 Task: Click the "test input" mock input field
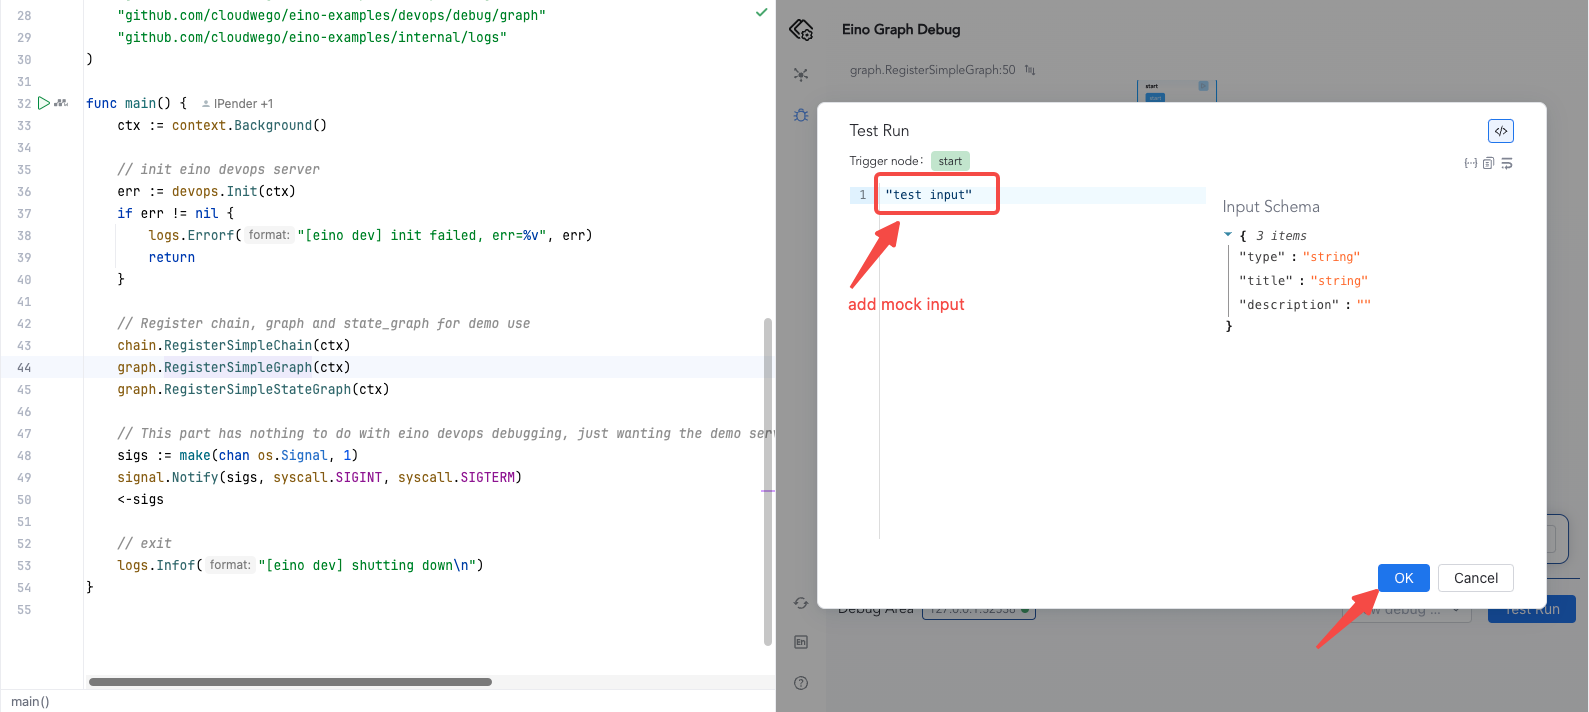[x=929, y=195]
